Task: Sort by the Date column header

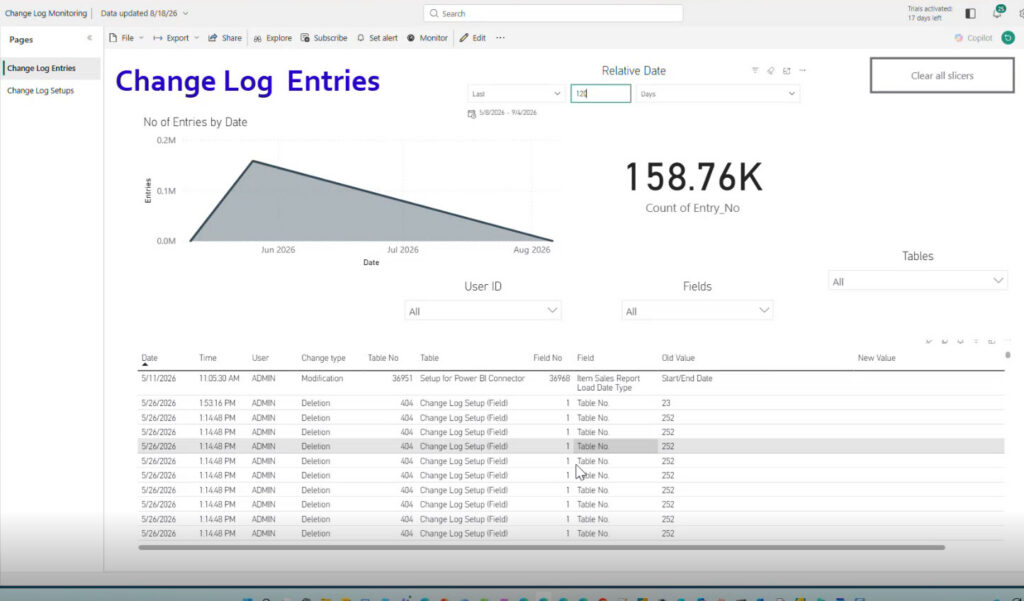Action: [150, 358]
